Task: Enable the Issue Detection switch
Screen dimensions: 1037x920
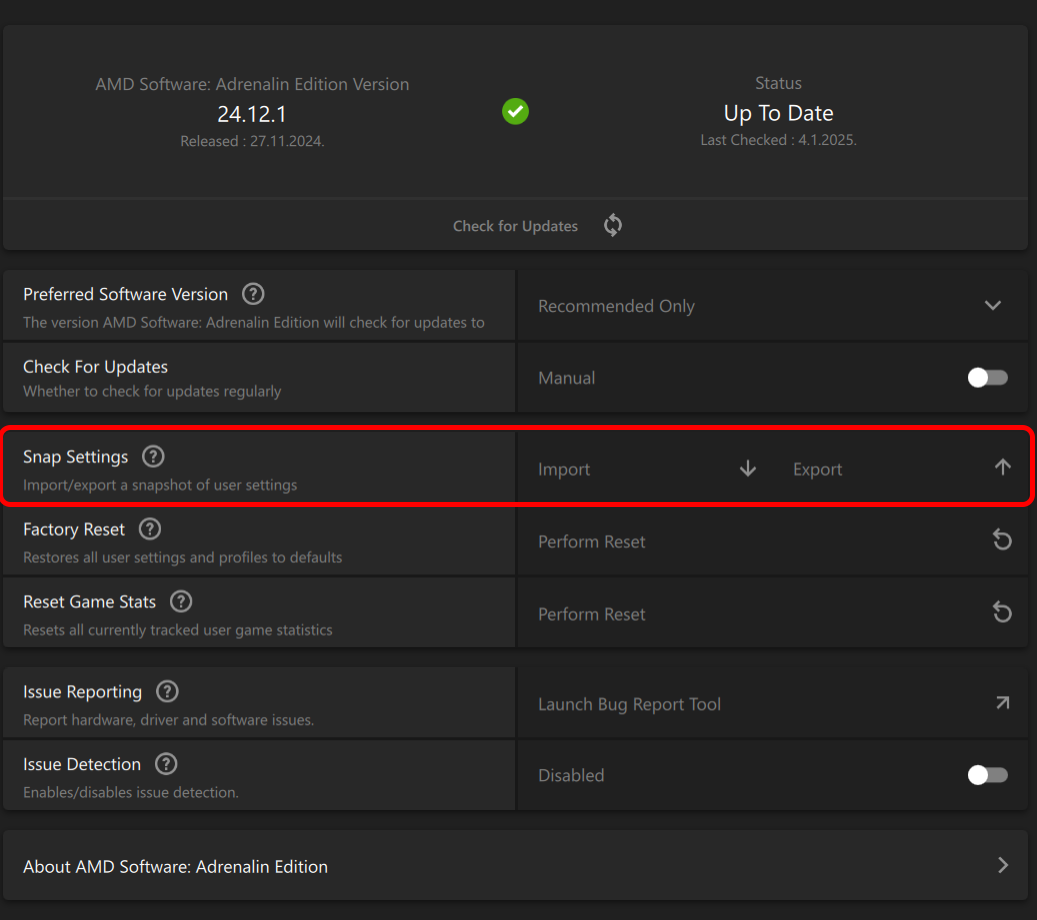Action: (x=987, y=774)
